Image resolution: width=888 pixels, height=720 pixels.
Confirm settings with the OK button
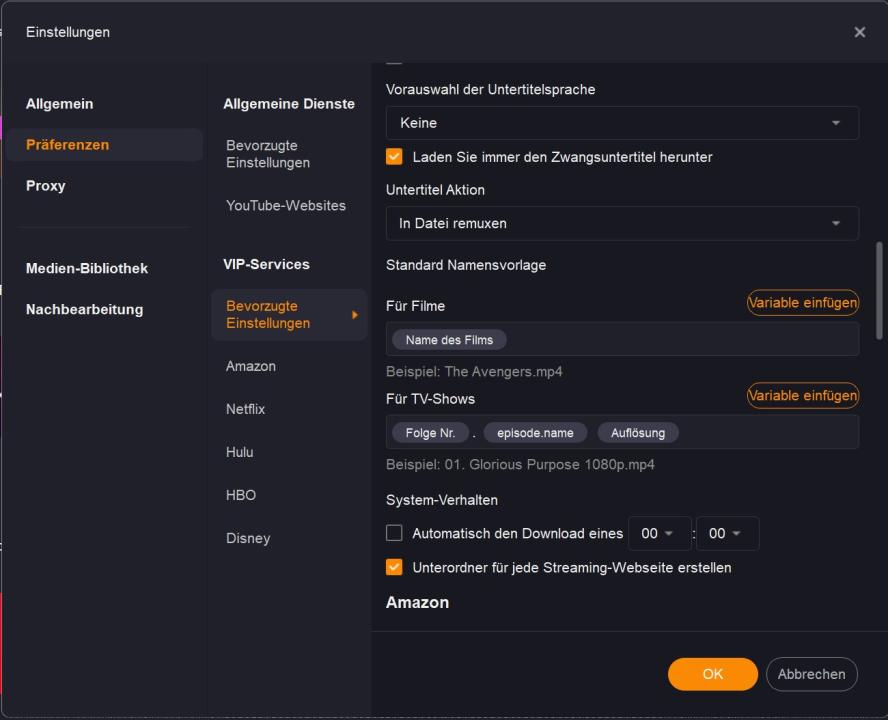coord(712,674)
